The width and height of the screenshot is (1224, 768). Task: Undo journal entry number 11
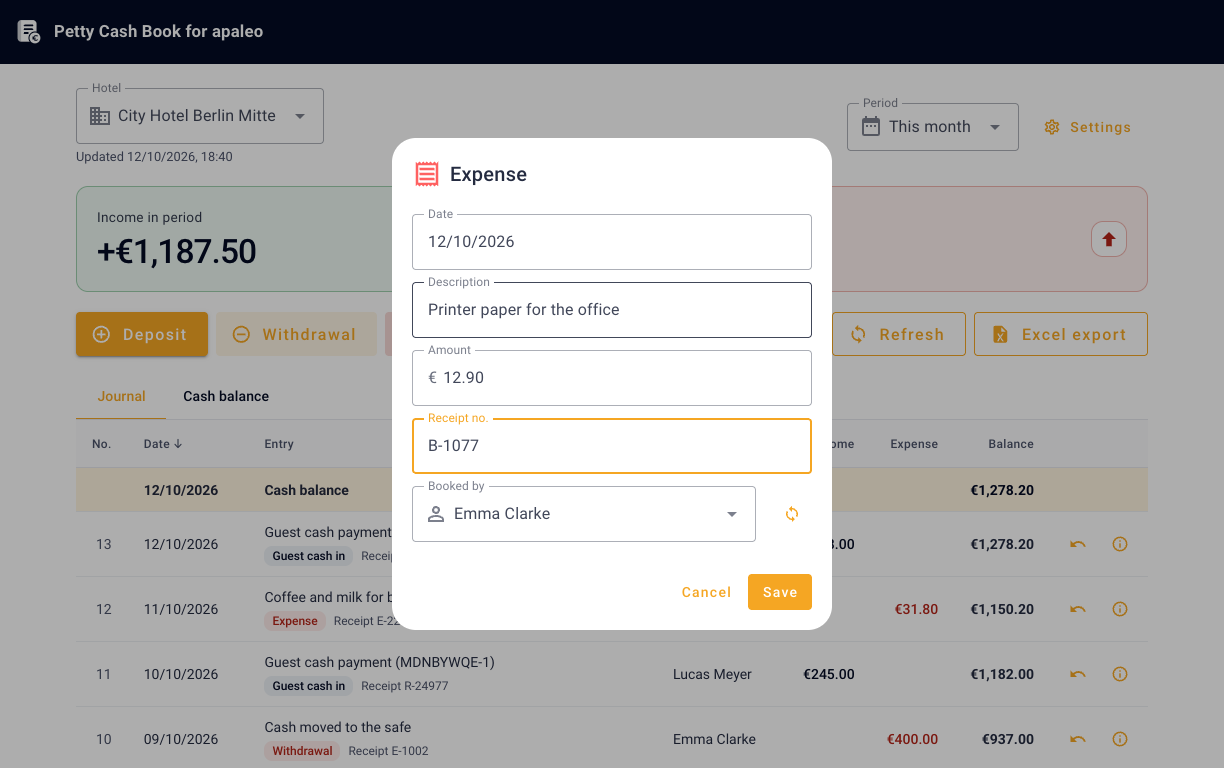click(1078, 674)
